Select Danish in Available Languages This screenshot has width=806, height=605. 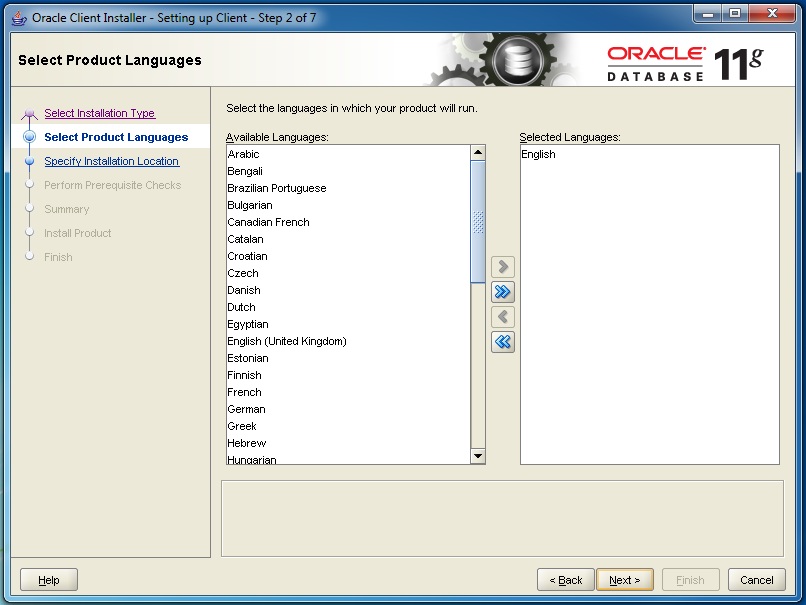pyautogui.click(x=348, y=290)
